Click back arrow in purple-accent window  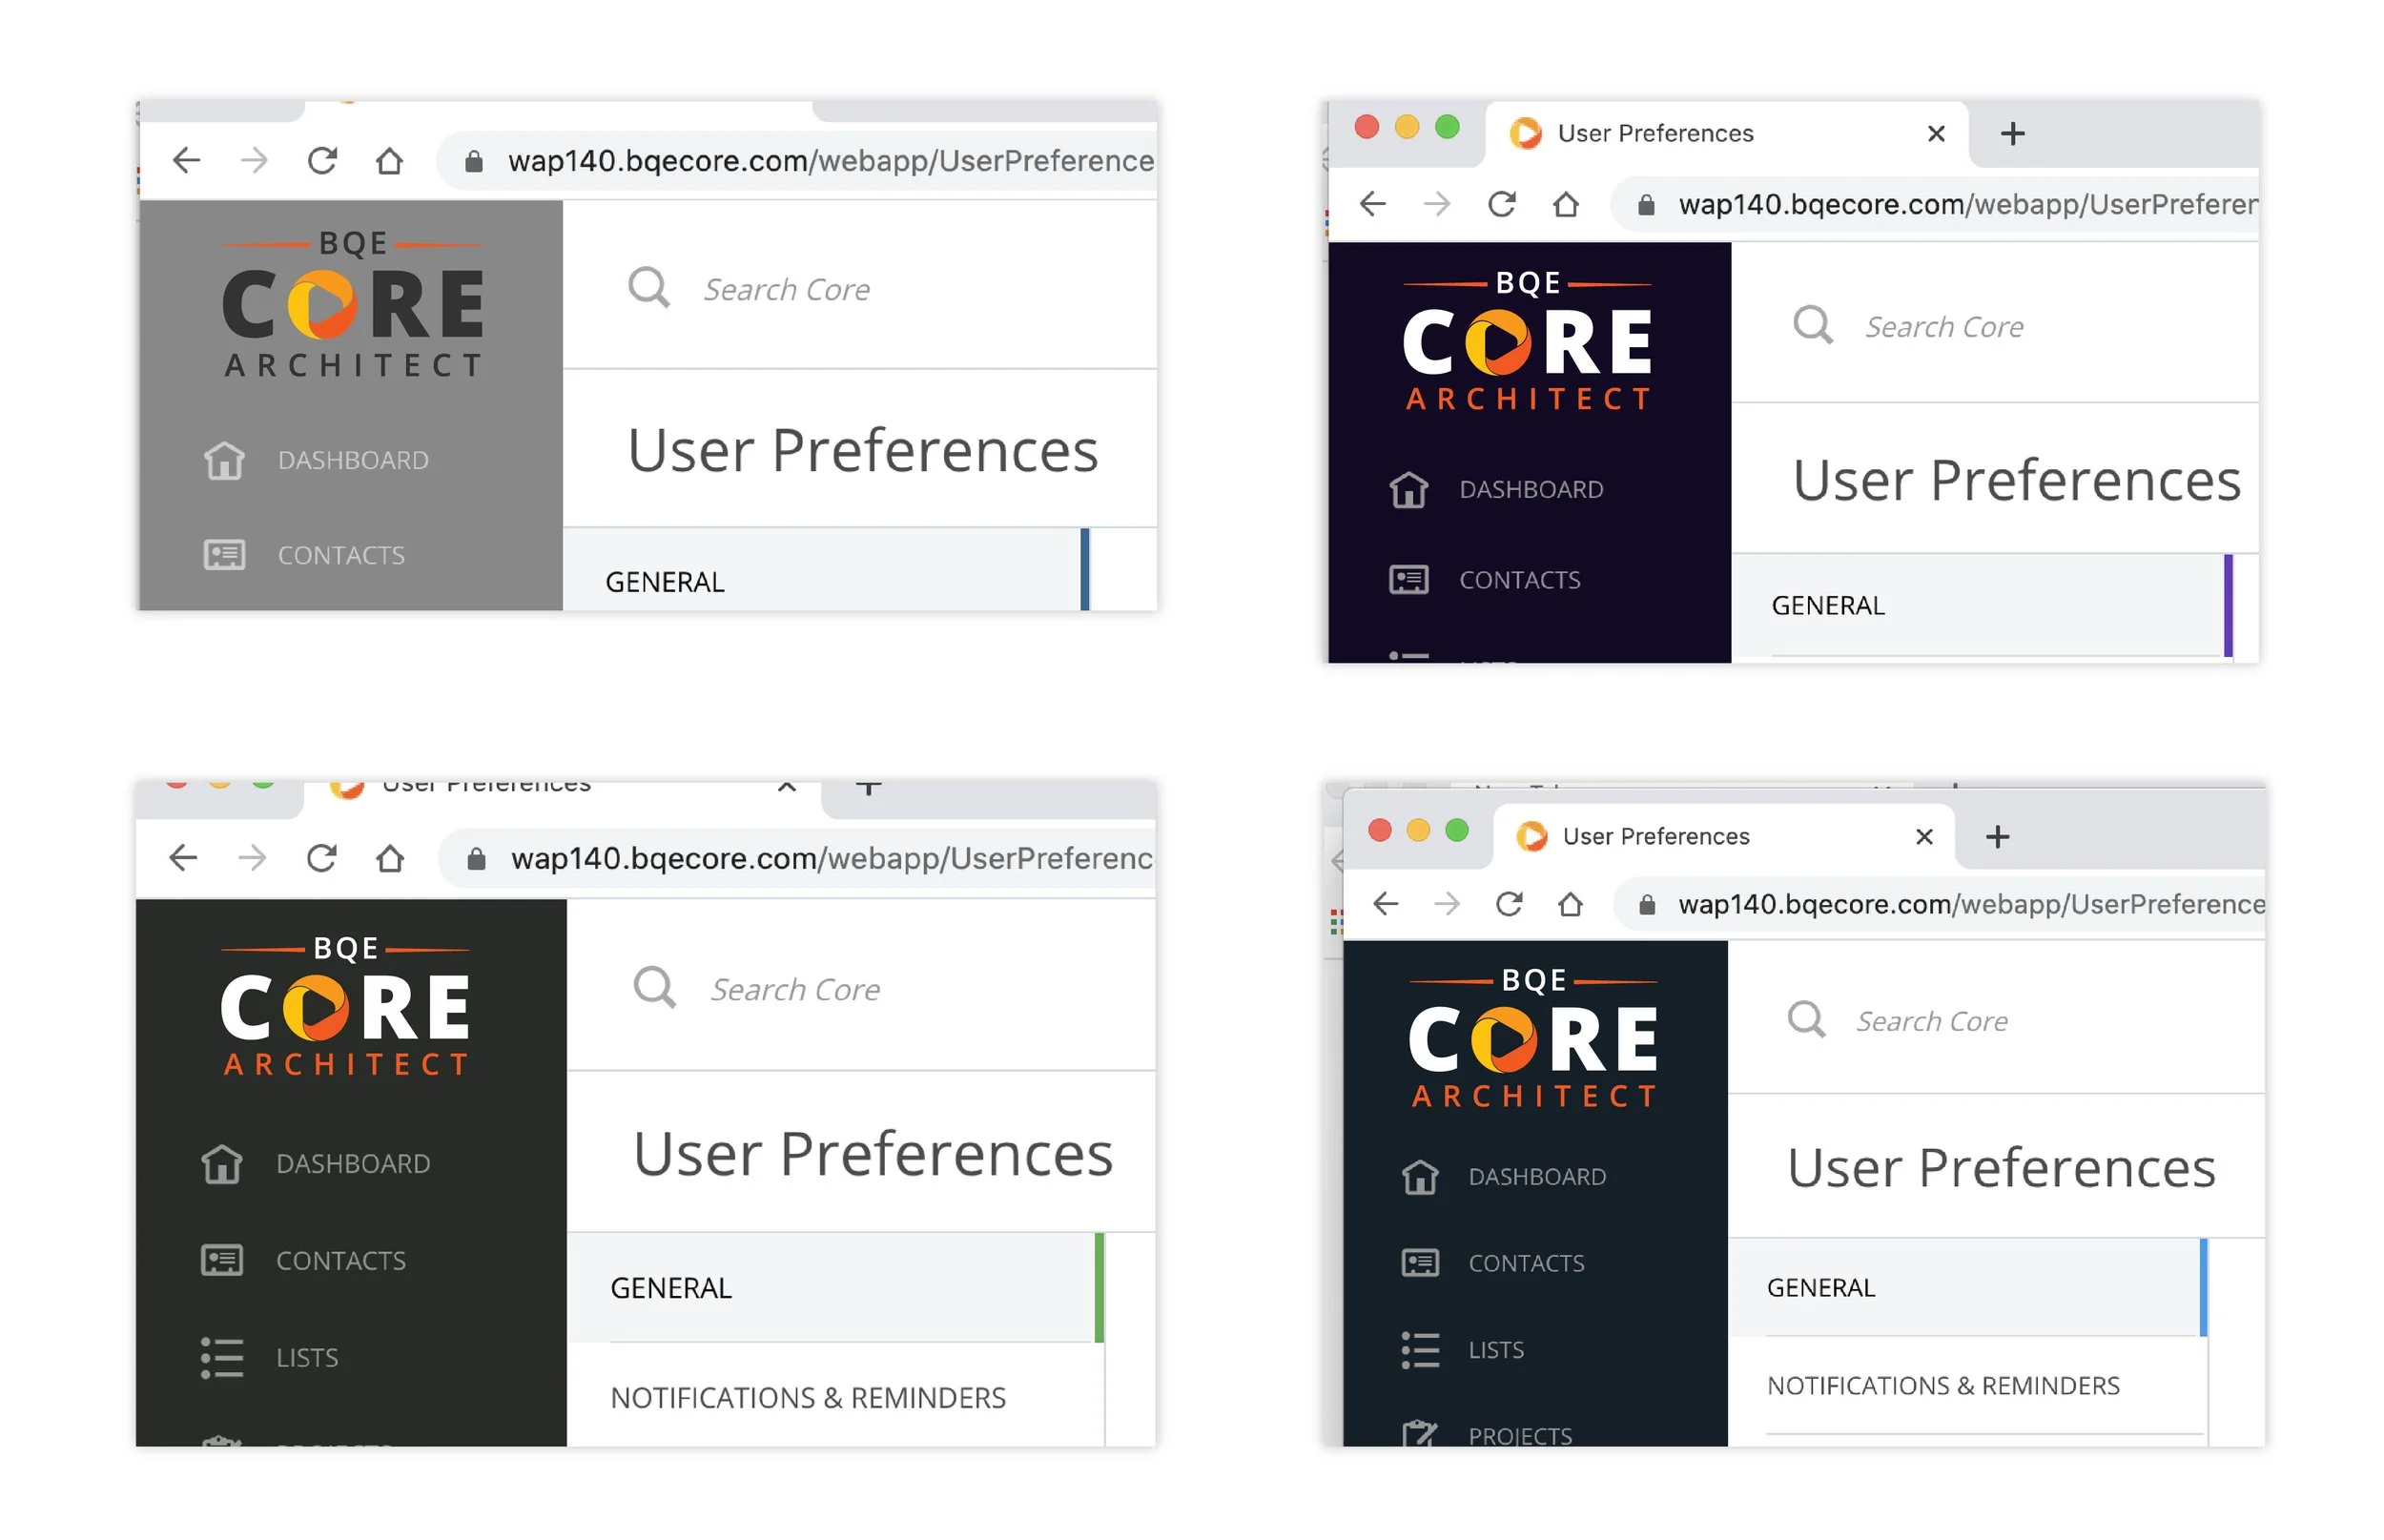[1372, 204]
